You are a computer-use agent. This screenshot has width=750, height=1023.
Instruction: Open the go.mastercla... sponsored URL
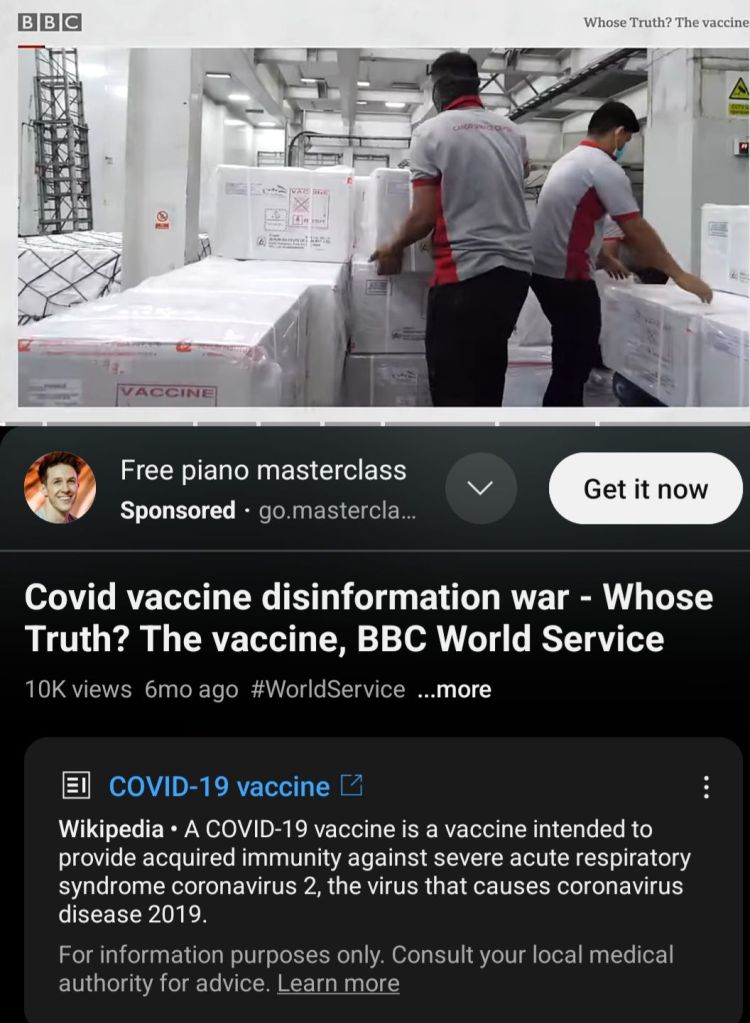point(337,510)
